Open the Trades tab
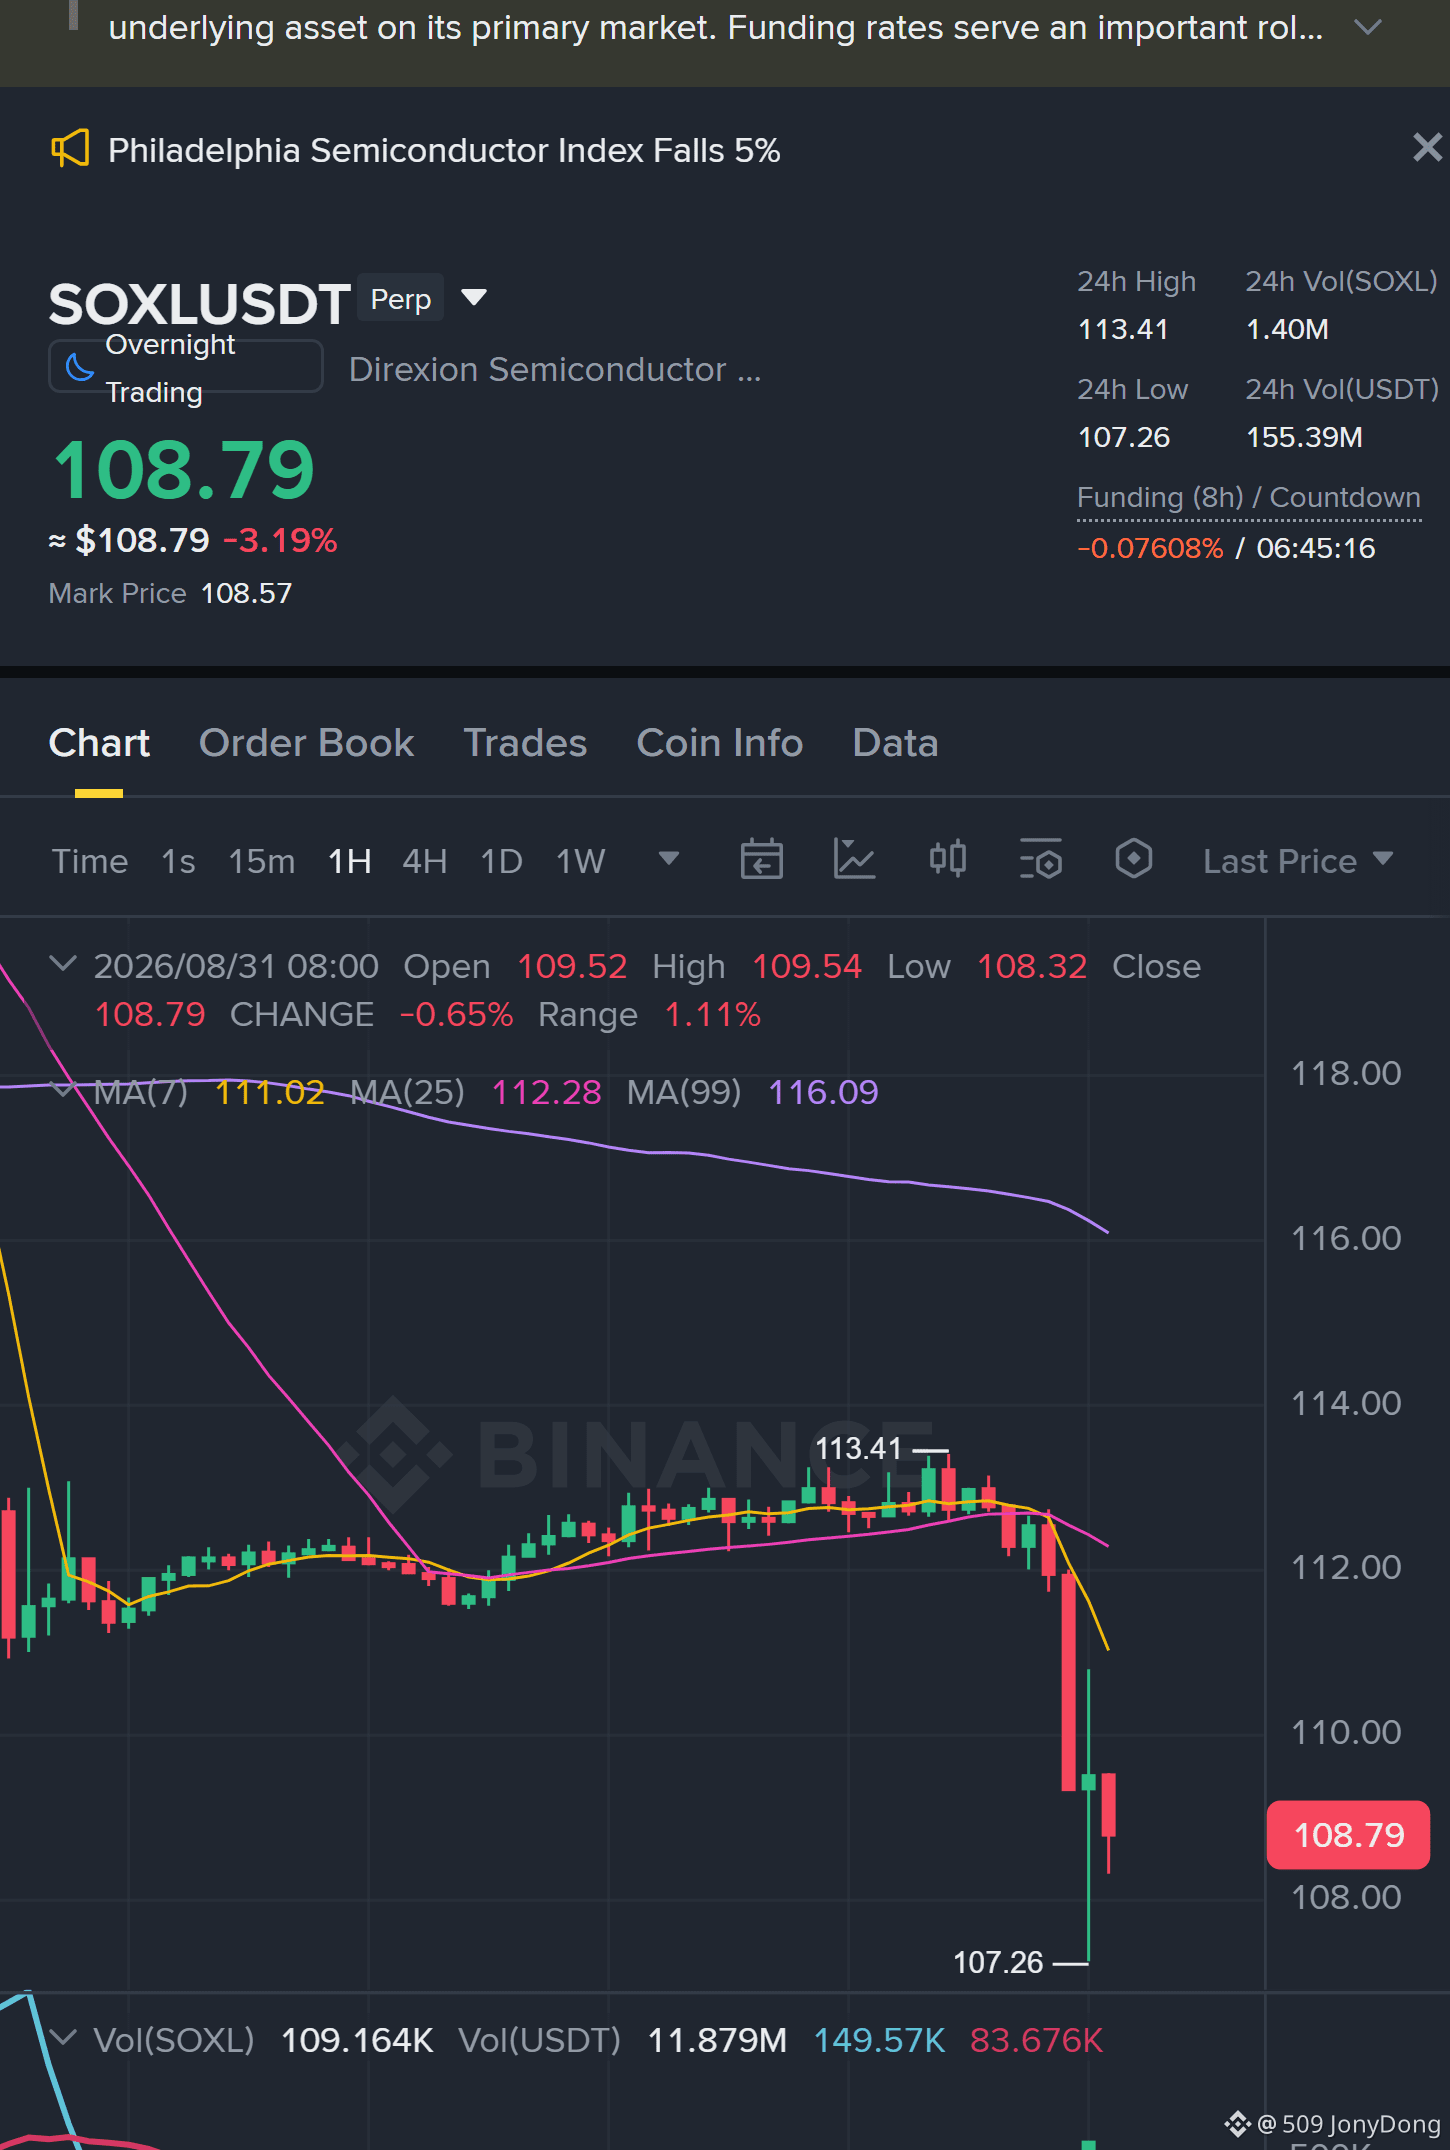The width and height of the screenshot is (1450, 2150). (525, 743)
